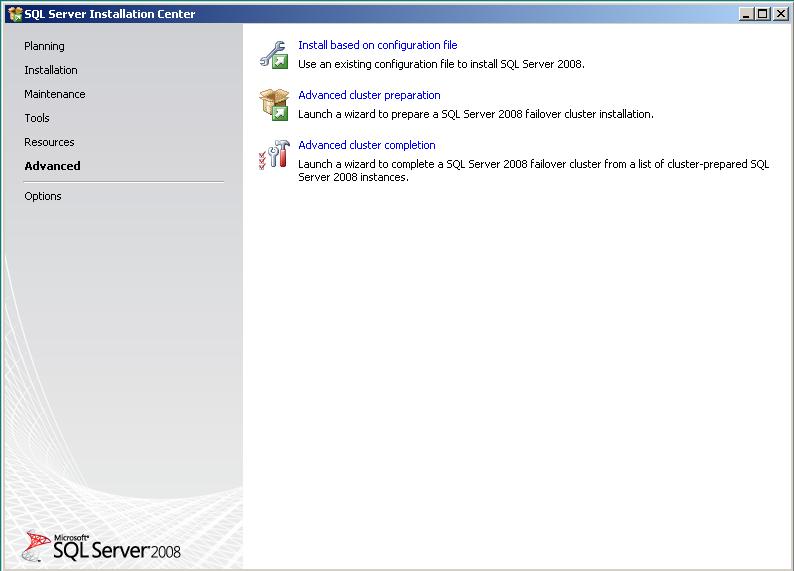Go to the Planning section

tap(44, 46)
